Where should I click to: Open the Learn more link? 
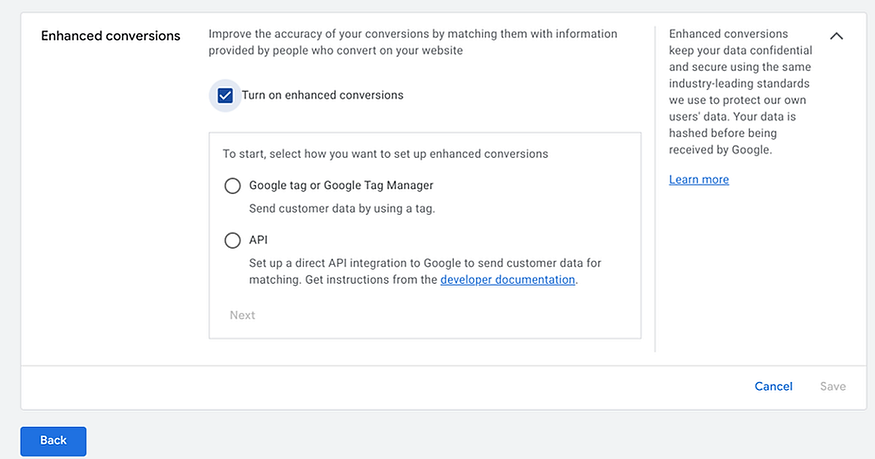click(698, 180)
